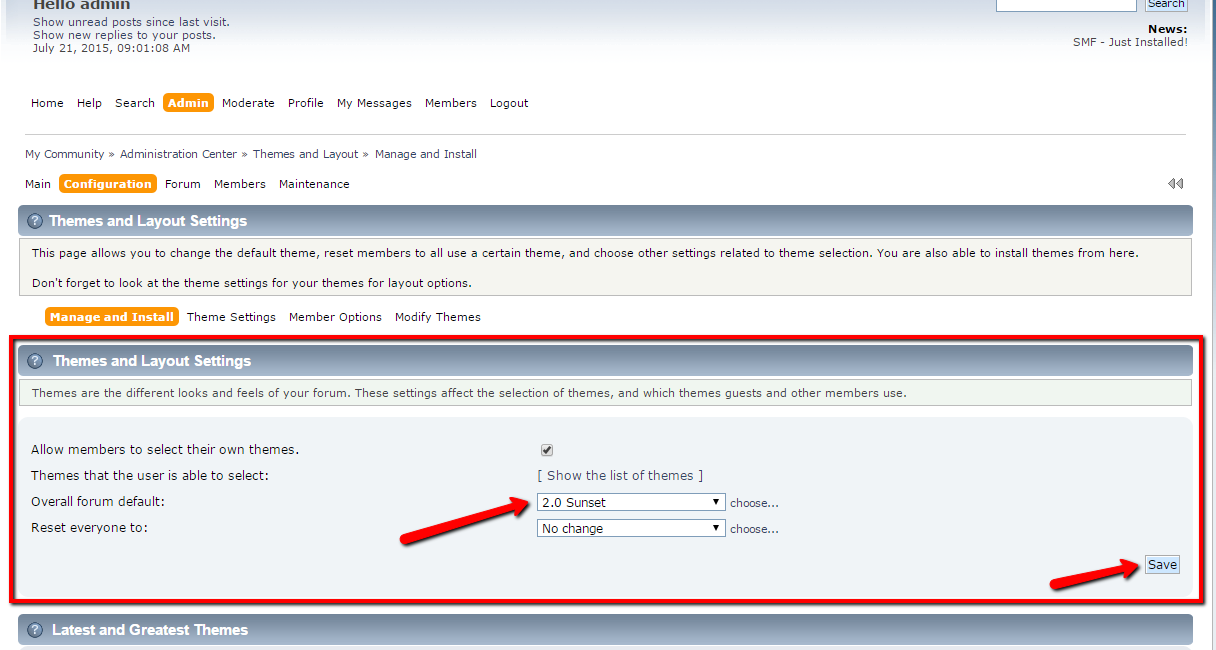Open the Reset everyone to dropdown
The height and width of the screenshot is (650, 1216).
[x=630, y=528]
